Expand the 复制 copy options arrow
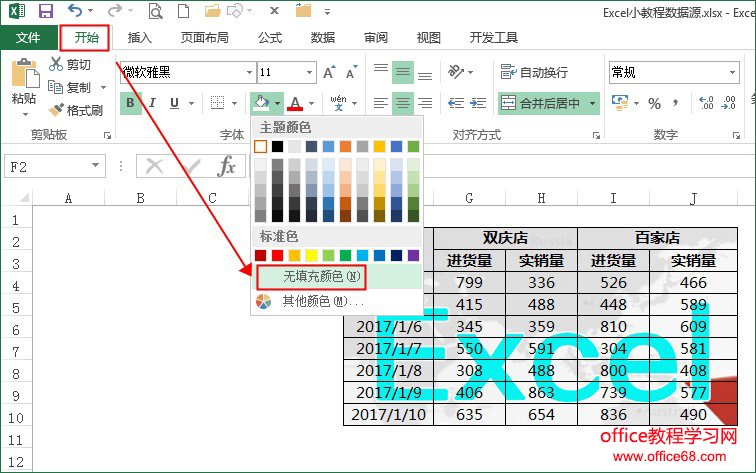The image size is (756, 473). (x=104, y=87)
